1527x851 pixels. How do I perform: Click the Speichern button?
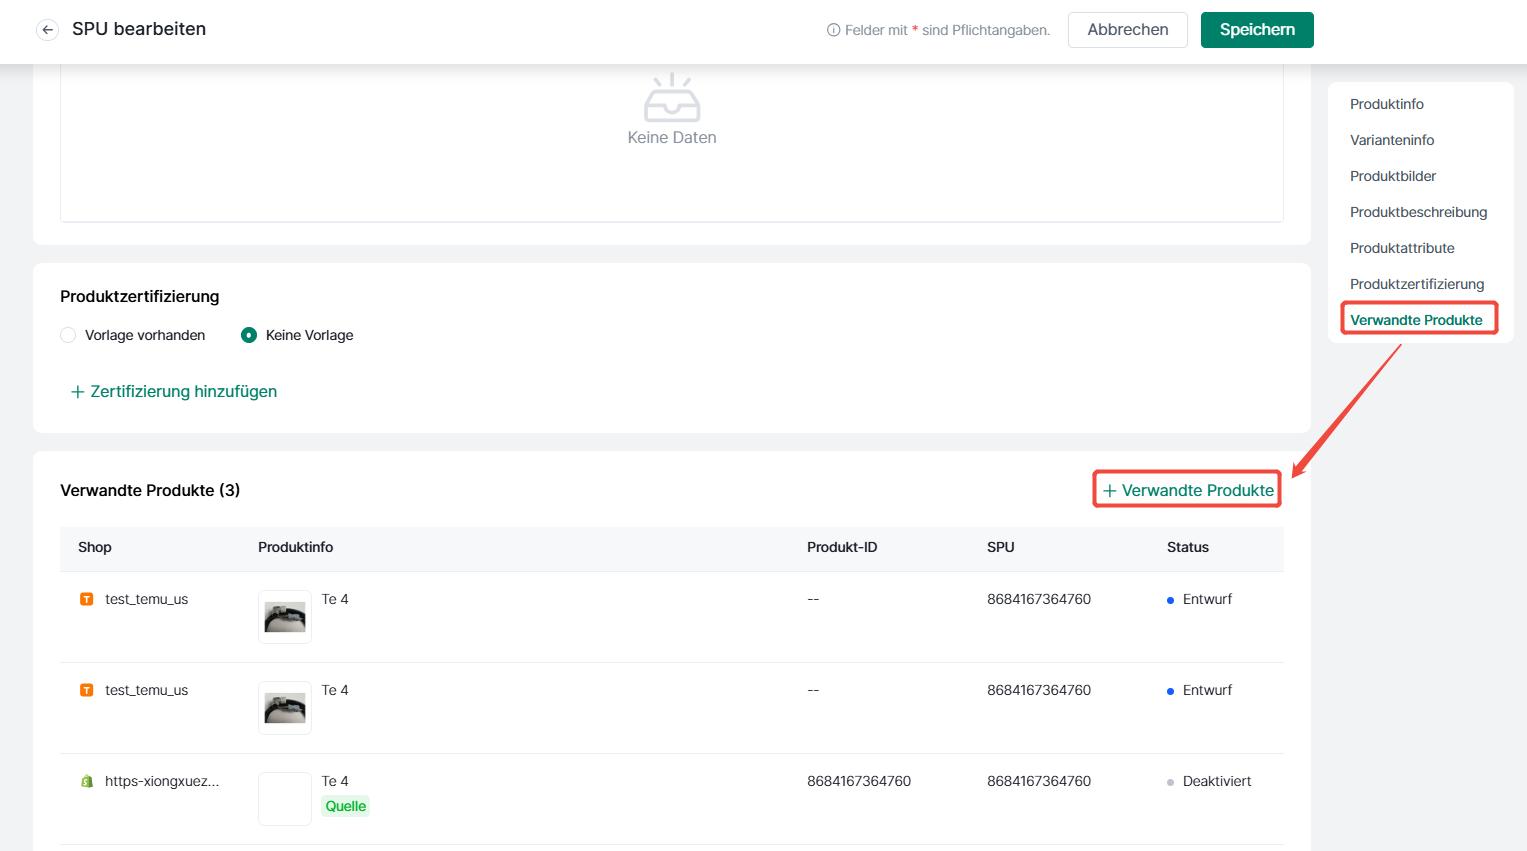click(1257, 30)
